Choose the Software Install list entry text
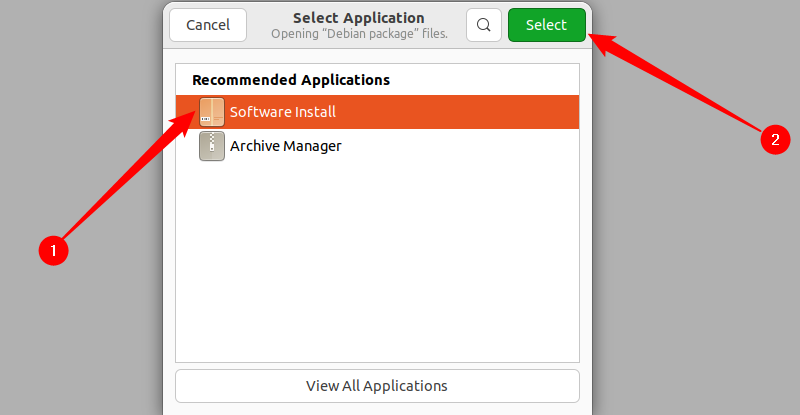This screenshot has width=800, height=415. [283, 112]
